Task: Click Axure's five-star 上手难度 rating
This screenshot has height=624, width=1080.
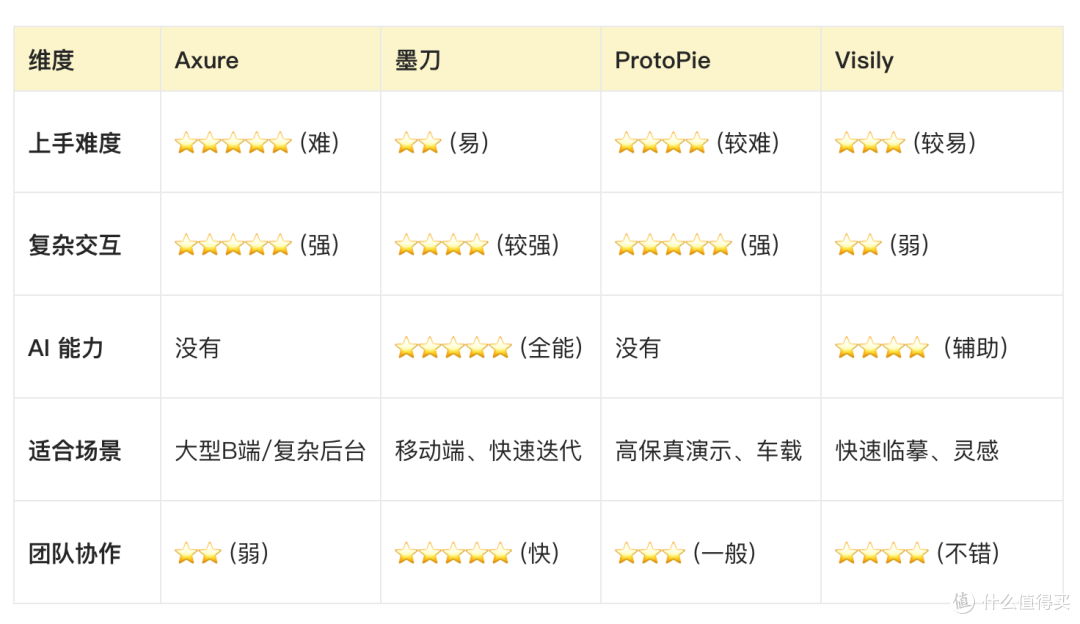Action: 257,143
